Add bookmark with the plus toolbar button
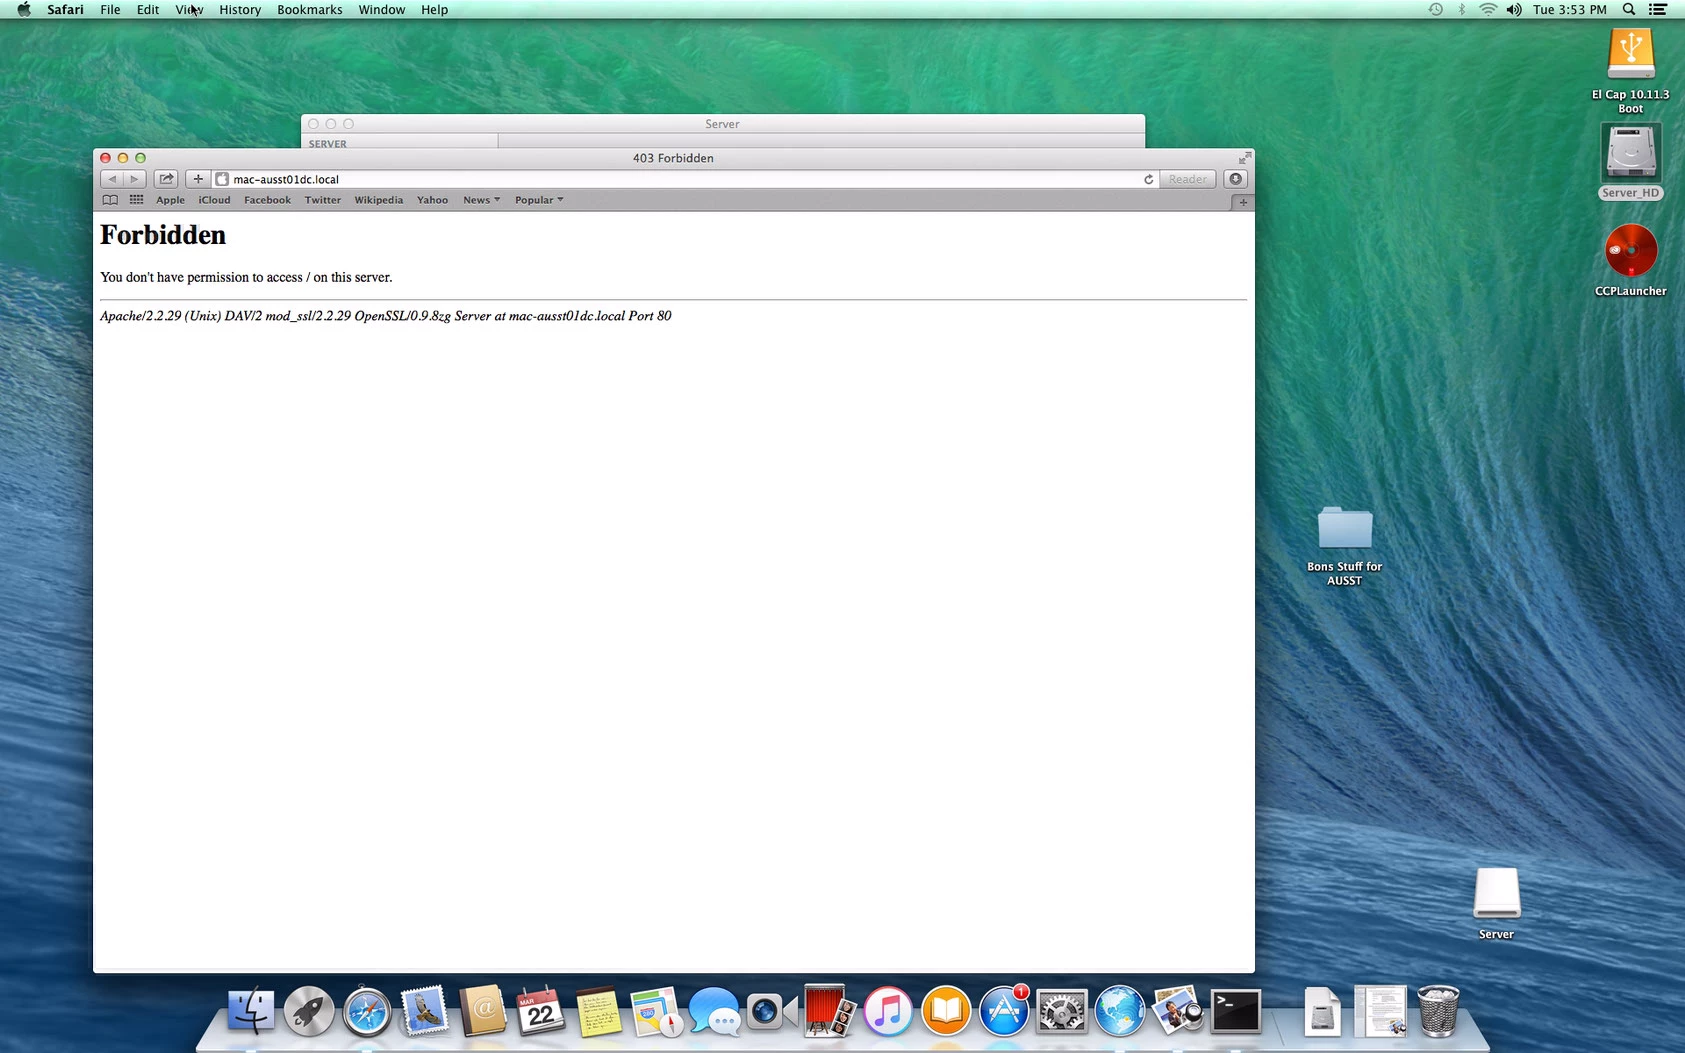Image resolution: width=1685 pixels, height=1053 pixels. (x=198, y=179)
